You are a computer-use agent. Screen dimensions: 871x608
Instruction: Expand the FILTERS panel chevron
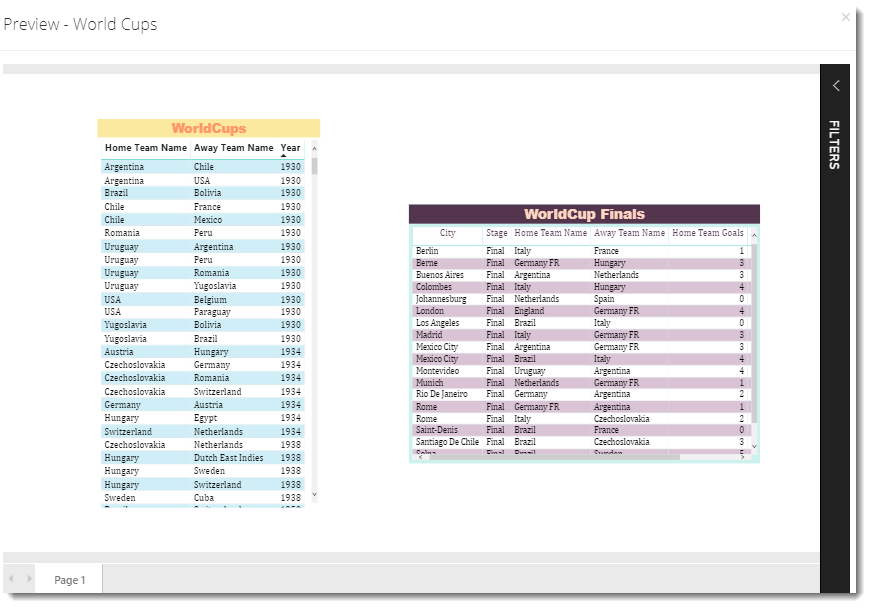pos(835,86)
